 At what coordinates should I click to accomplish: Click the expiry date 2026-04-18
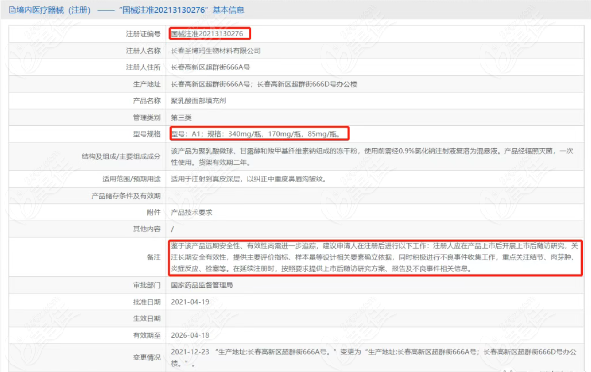pos(190,335)
